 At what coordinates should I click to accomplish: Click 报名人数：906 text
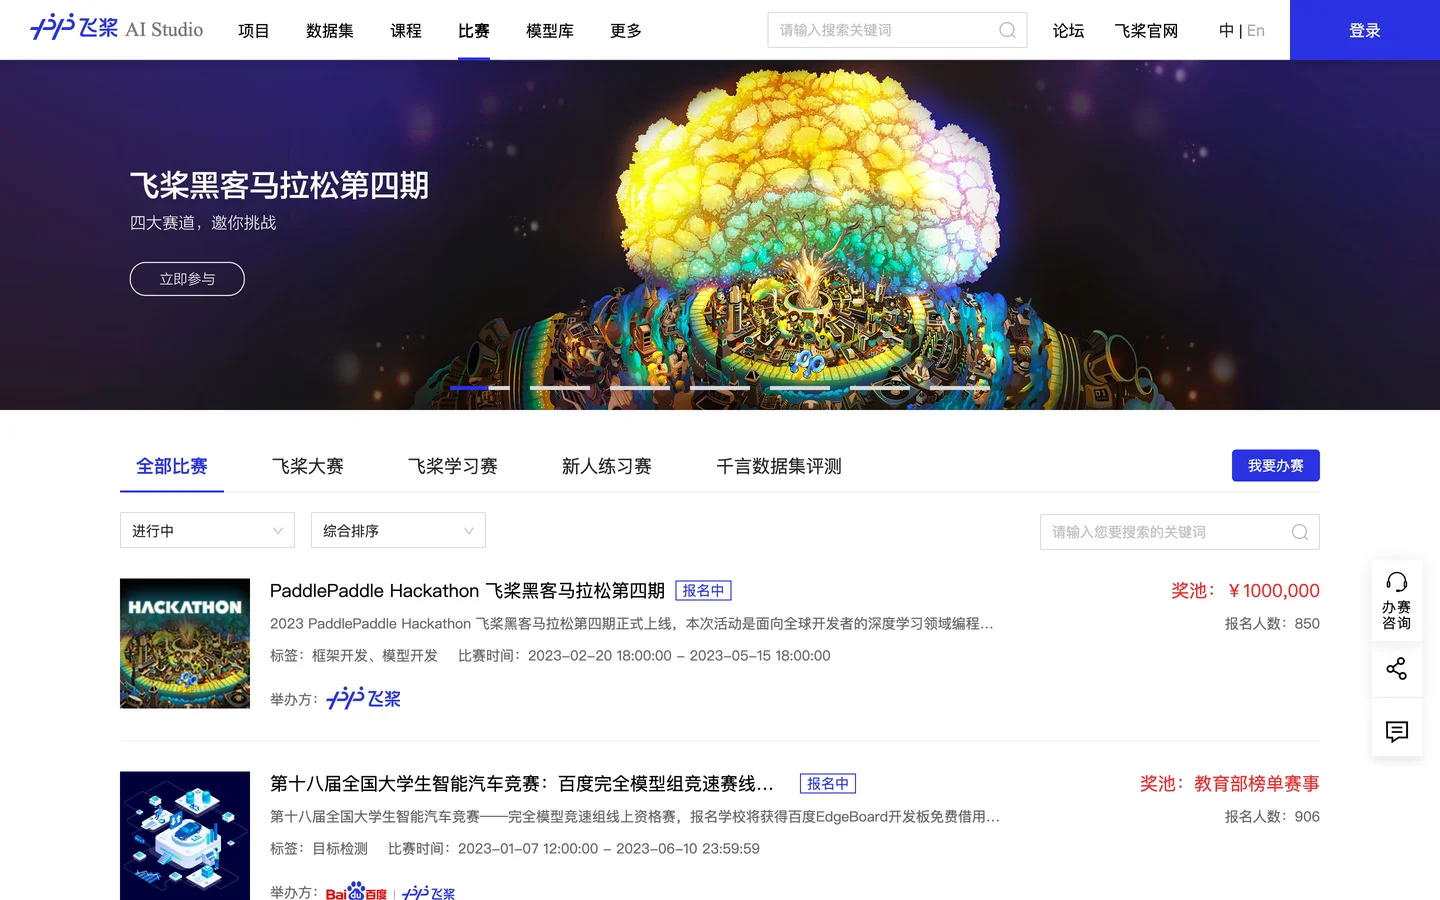click(x=1272, y=816)
